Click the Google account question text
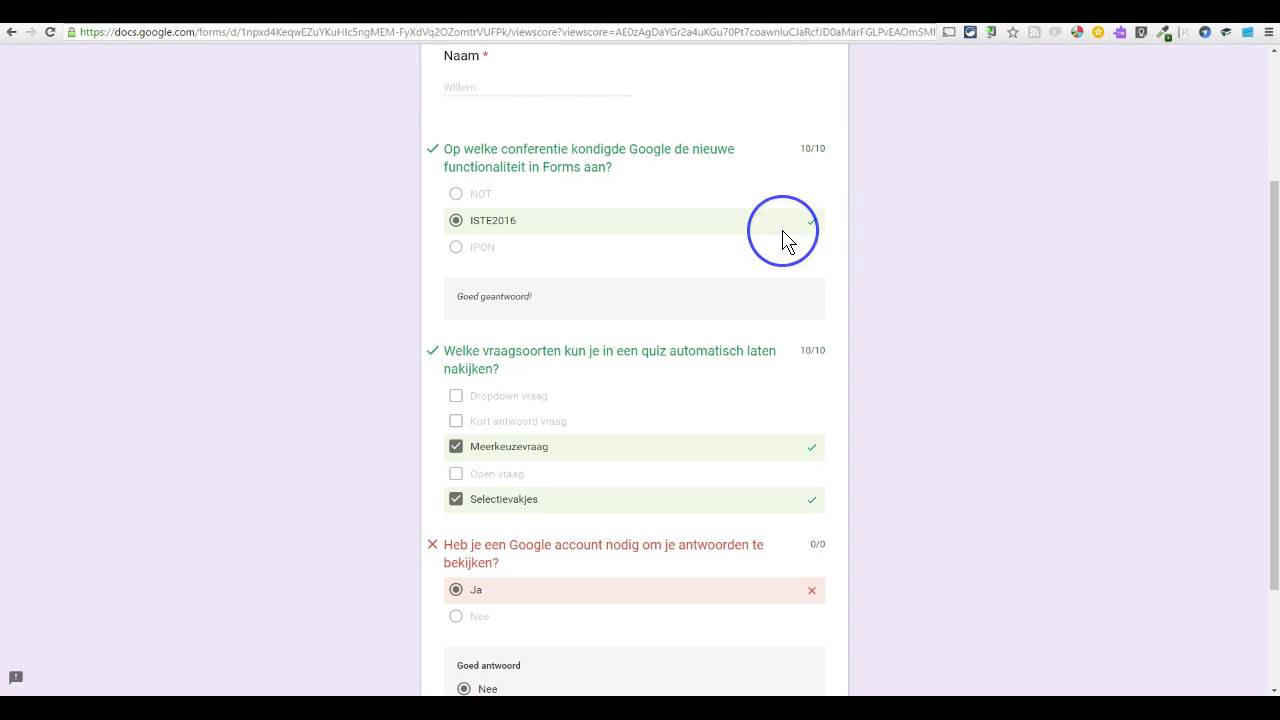 coord(604,554)
